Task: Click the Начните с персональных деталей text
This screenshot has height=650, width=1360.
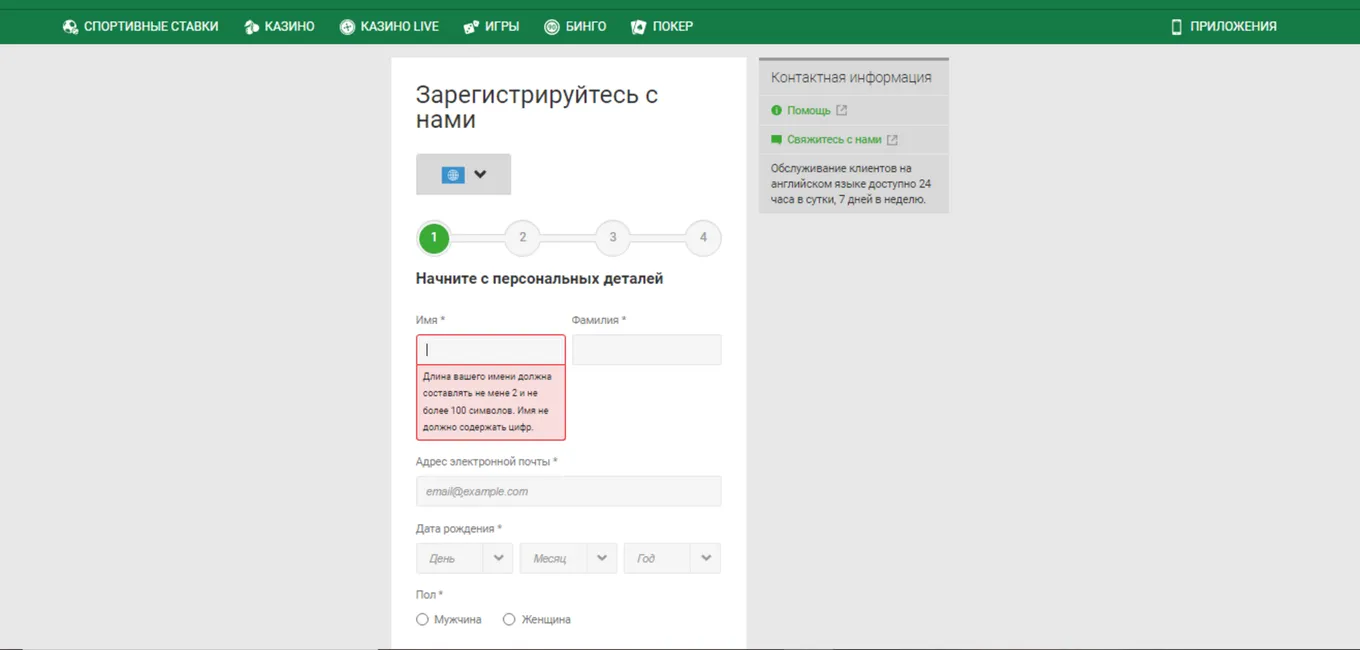Action: pyautogui.click(x=540, y=279)
